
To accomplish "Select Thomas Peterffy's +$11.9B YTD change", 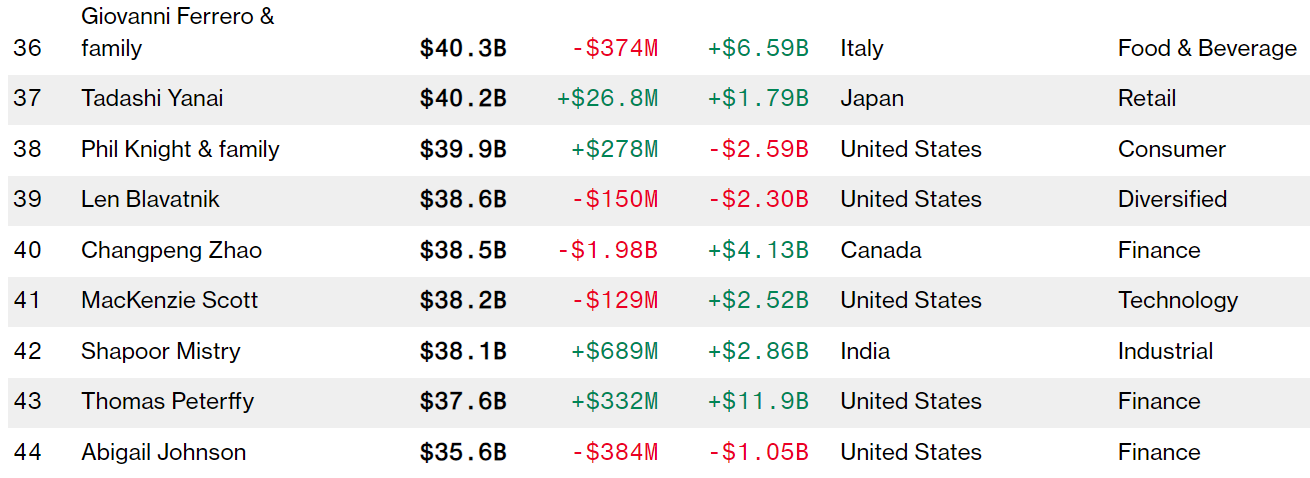I will pyautogui.click(x=757, y=401).
